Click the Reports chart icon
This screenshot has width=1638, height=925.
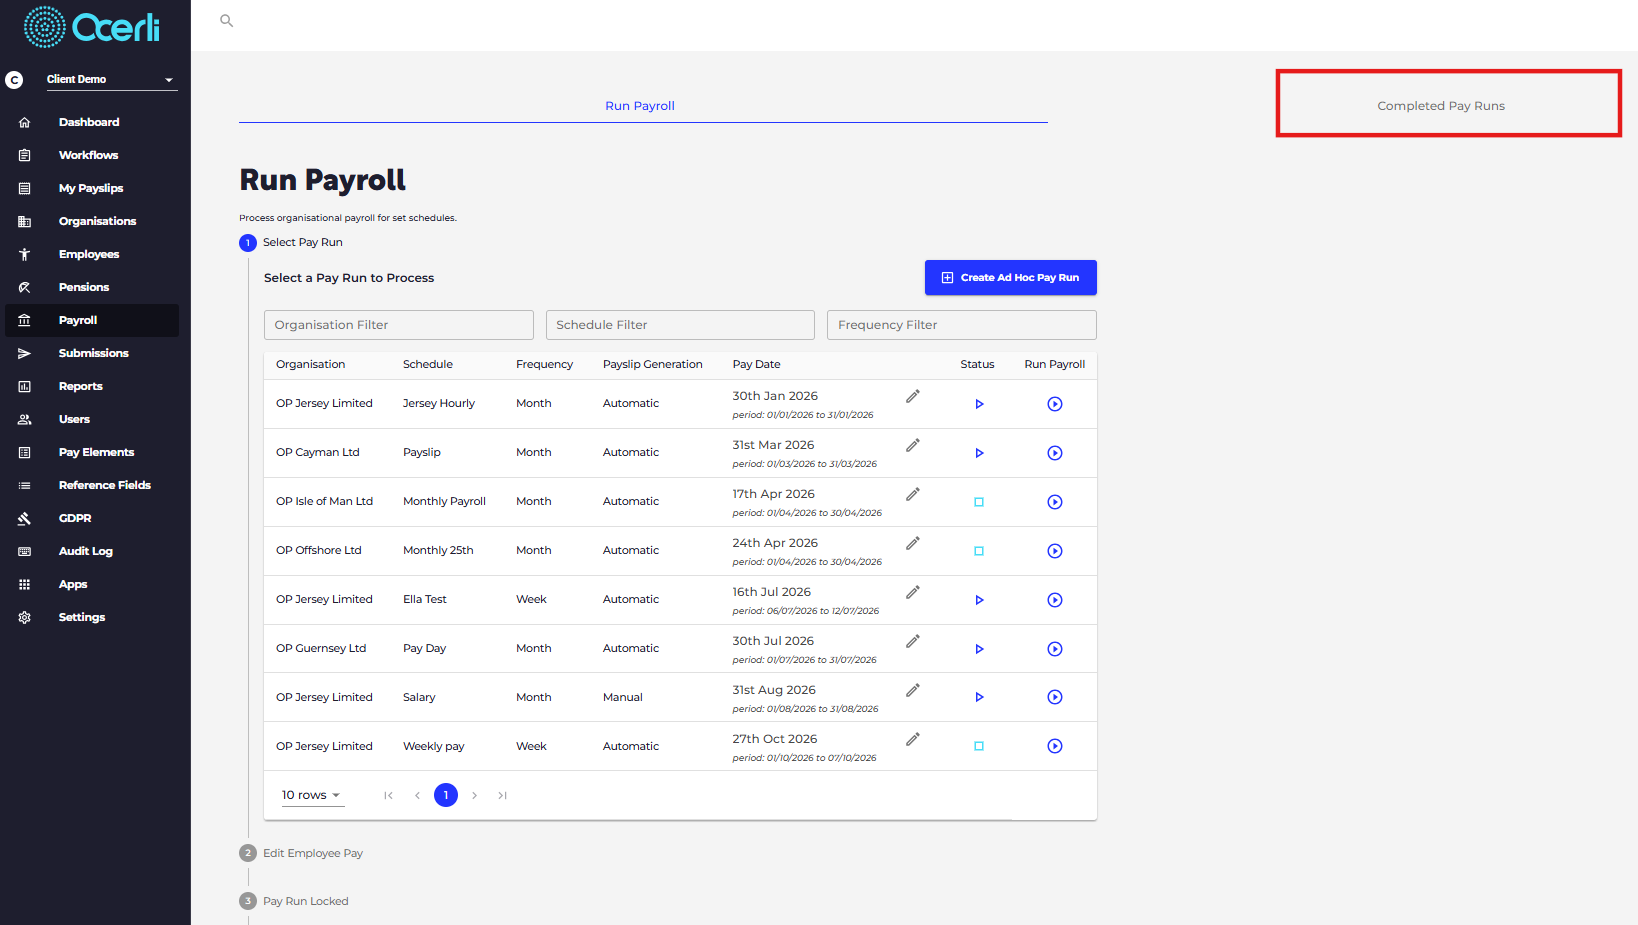pyautogui.click(x=24, y=386)
